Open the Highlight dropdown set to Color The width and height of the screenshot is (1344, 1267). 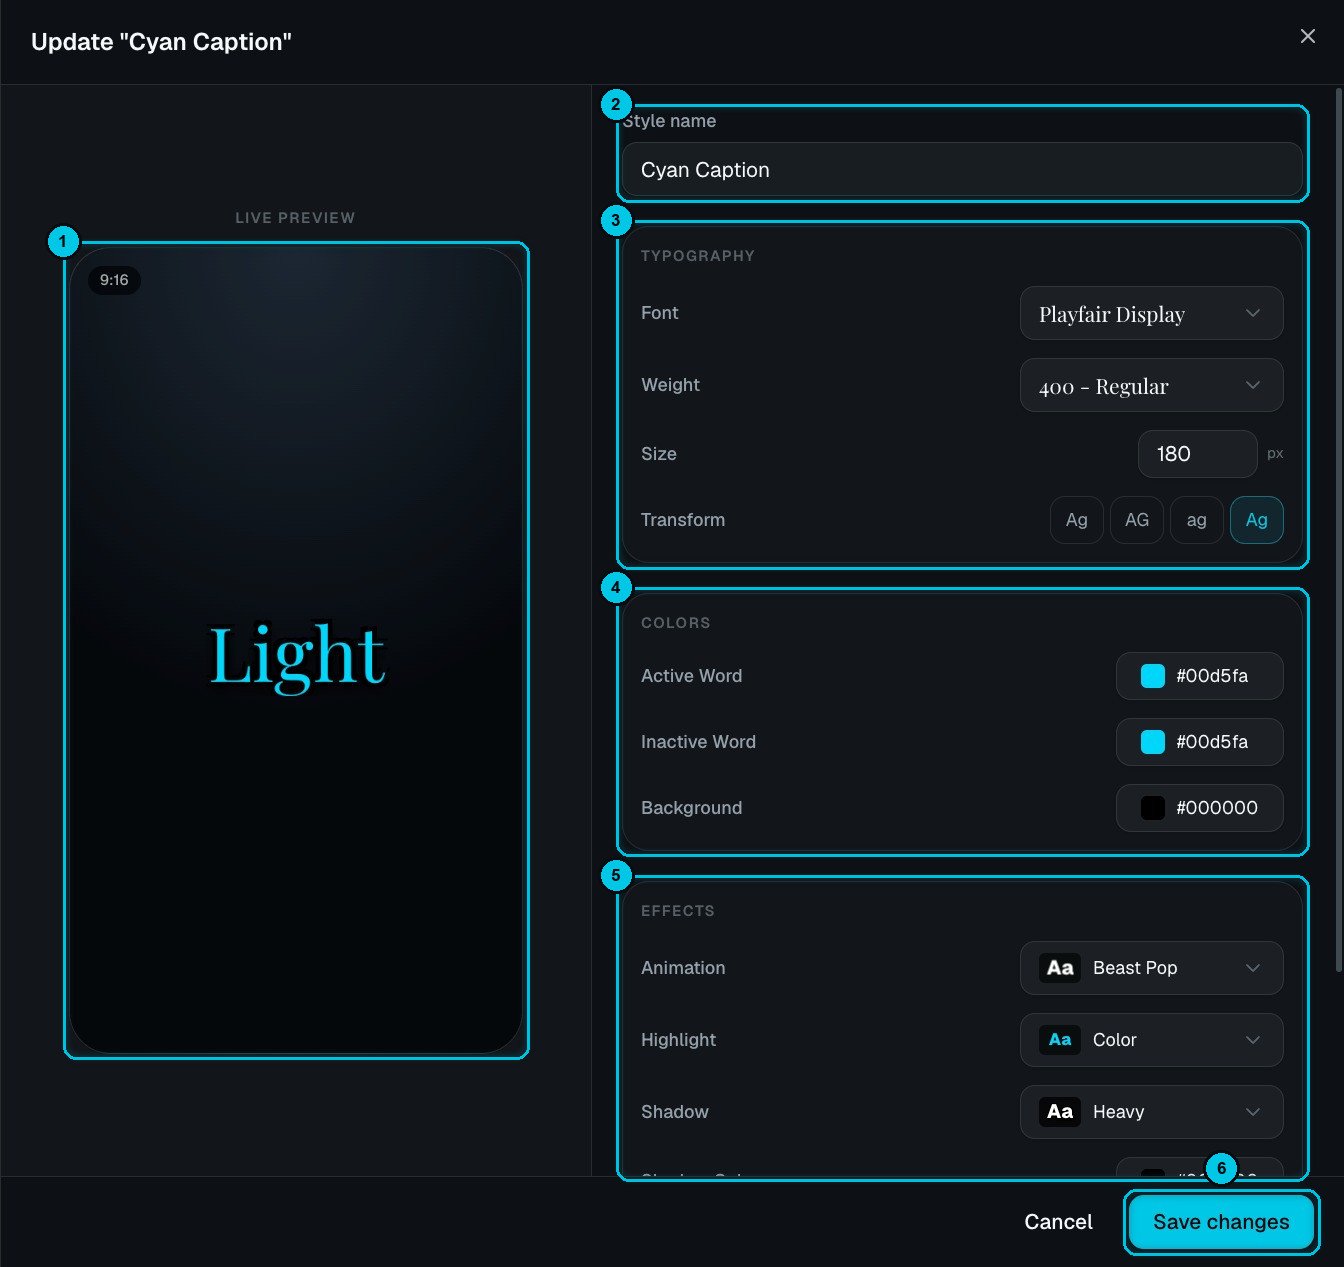1151,1040
